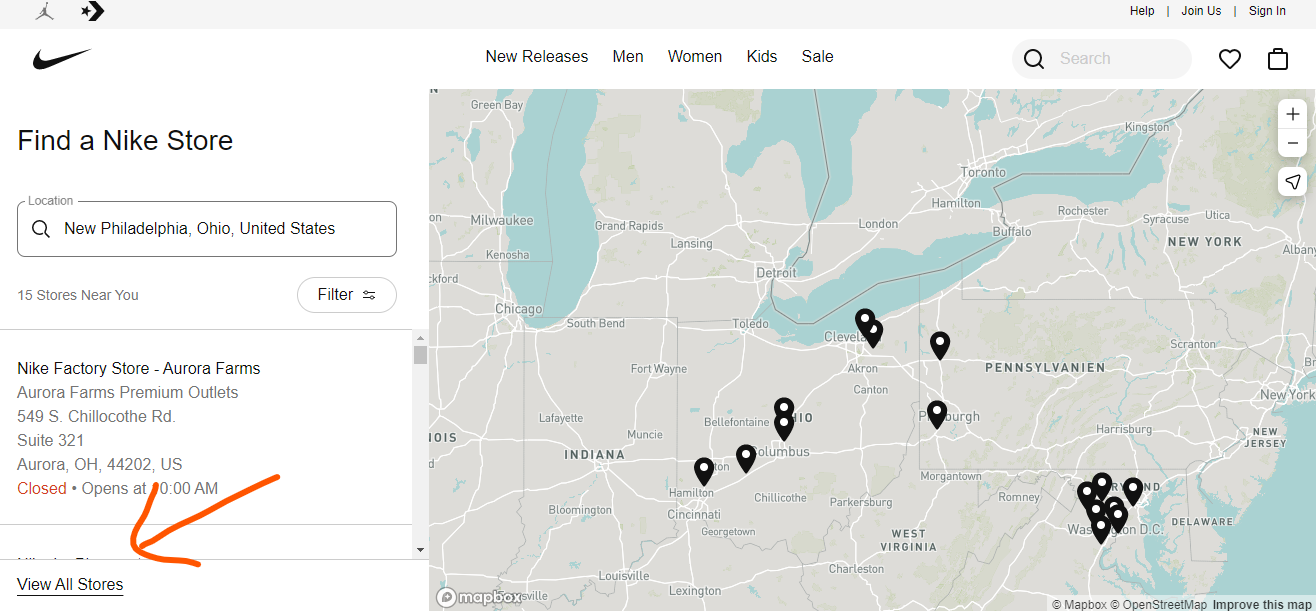Go to Nike home via swoosh logo
The image size is (1316, 611).
click(x=62, y=60)
